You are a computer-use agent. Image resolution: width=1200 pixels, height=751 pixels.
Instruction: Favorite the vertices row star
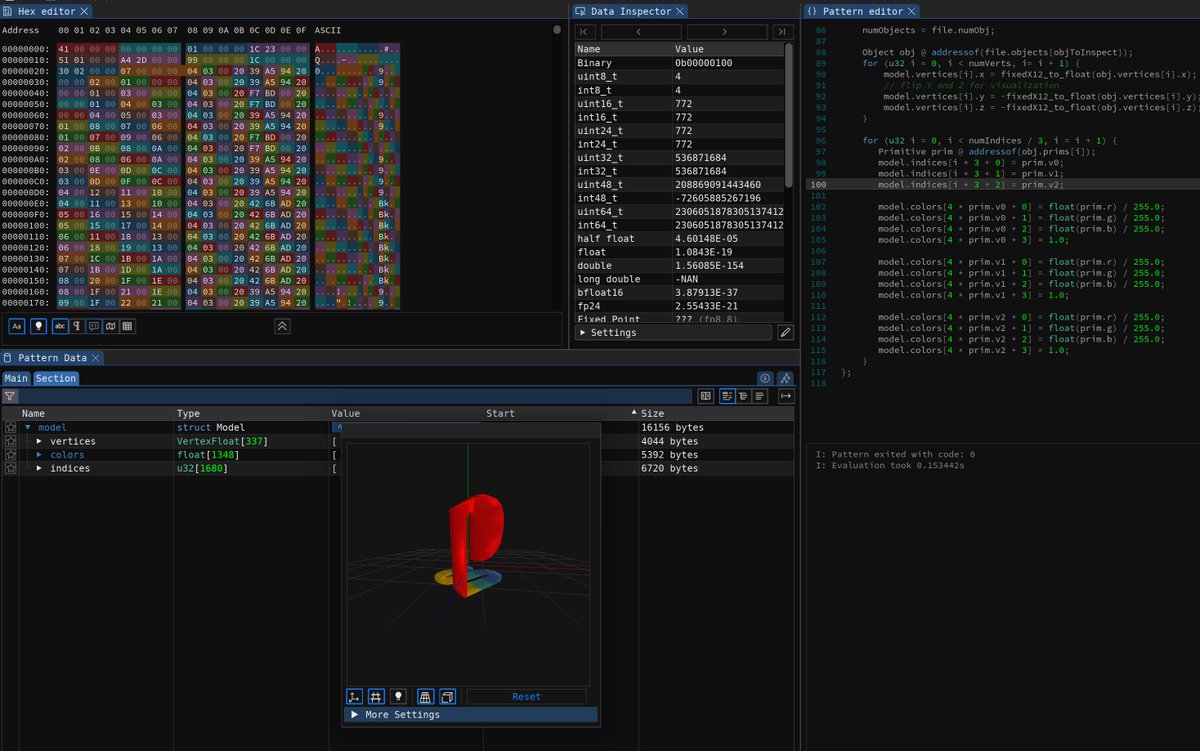point(10,441)
